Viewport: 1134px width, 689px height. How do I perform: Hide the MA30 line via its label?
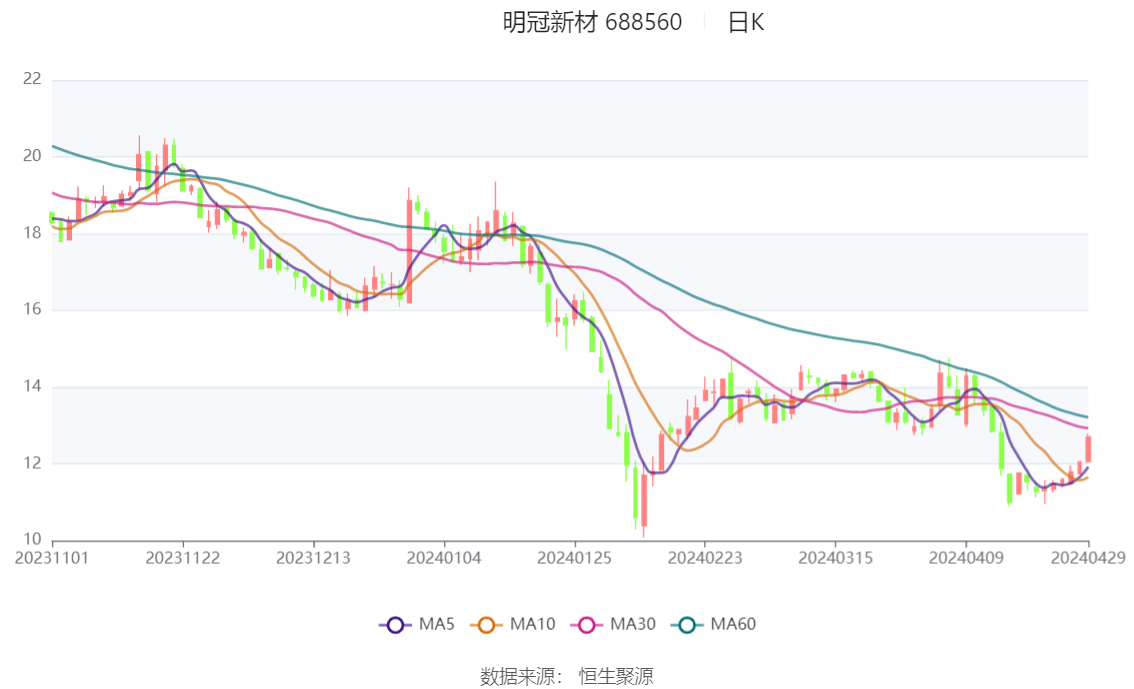(x=633, y=624)
